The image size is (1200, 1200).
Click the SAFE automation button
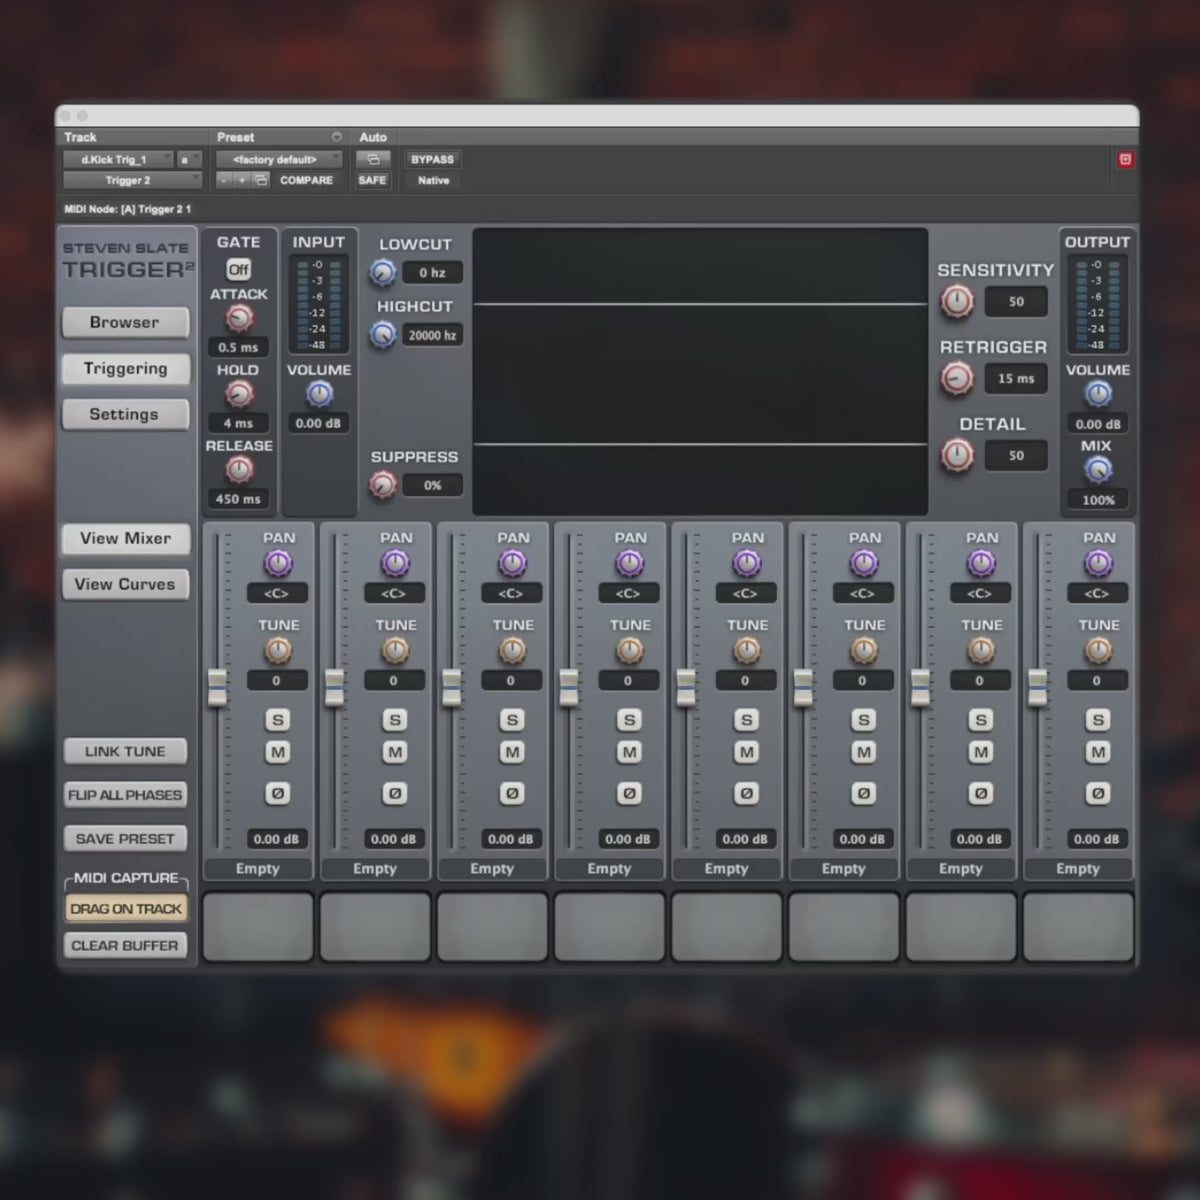(x=372, y=181)
